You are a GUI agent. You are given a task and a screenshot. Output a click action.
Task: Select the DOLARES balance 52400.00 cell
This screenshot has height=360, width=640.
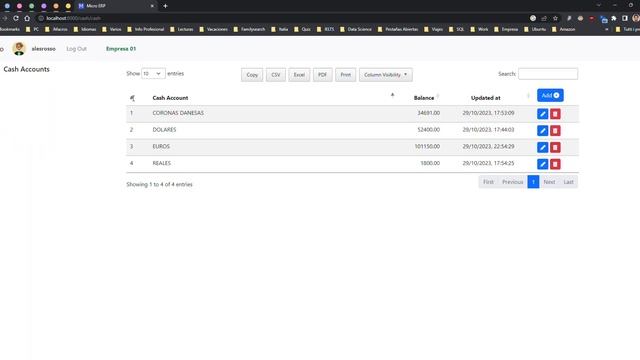pyautogui.click(x=429, y=130)
